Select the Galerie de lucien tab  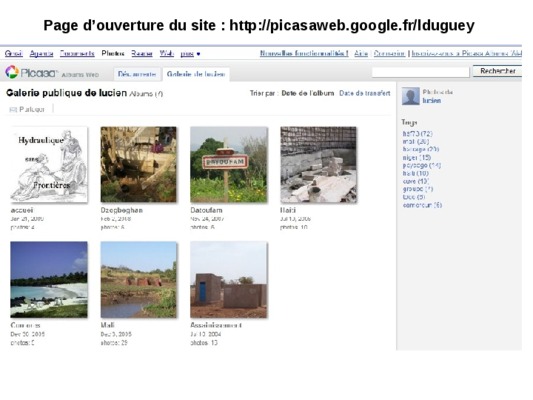tap(196, 74)
